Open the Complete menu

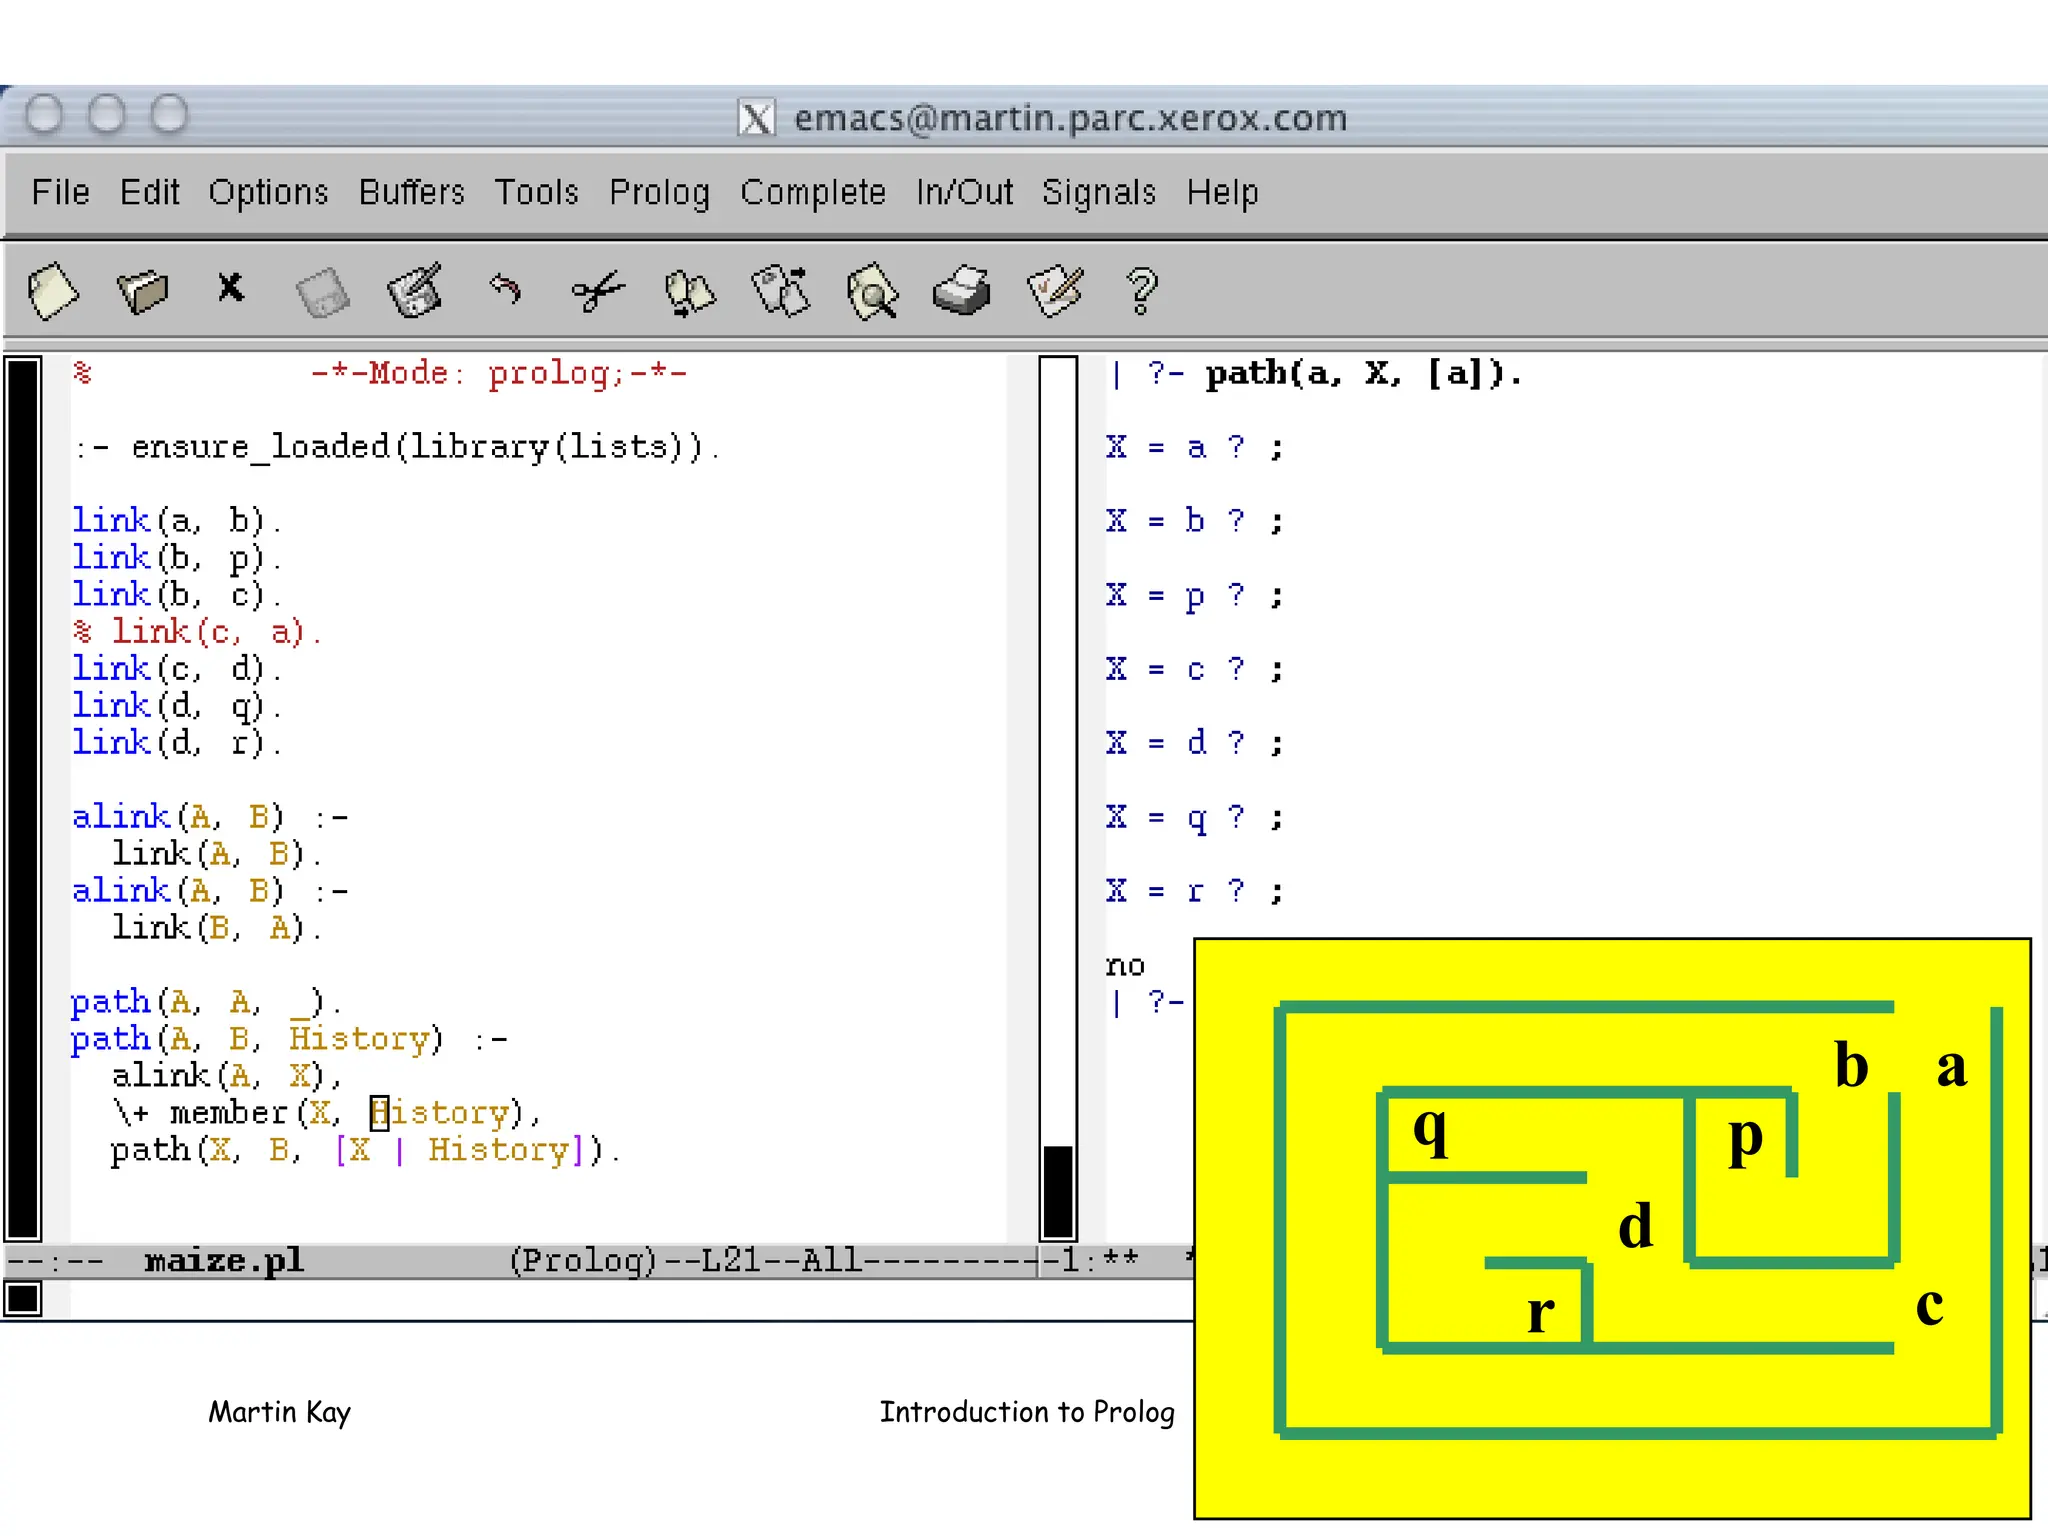tap(813, 192)
